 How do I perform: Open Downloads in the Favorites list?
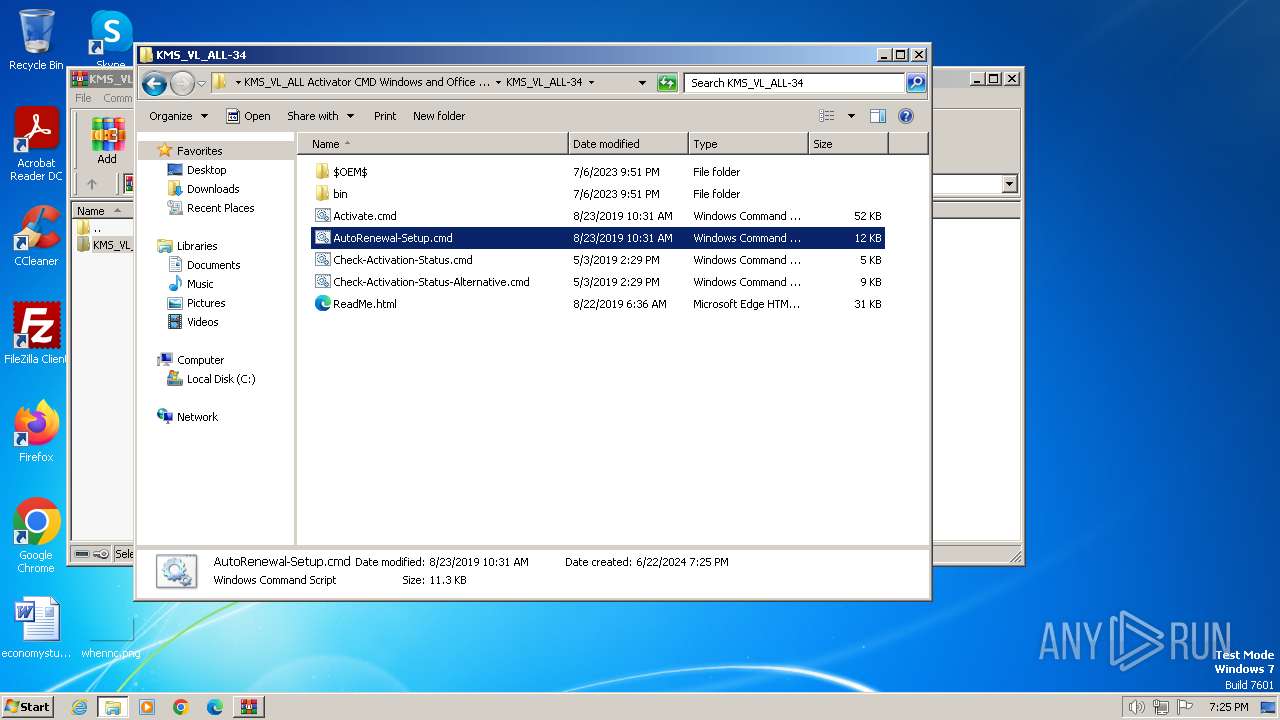click(213, 189)
